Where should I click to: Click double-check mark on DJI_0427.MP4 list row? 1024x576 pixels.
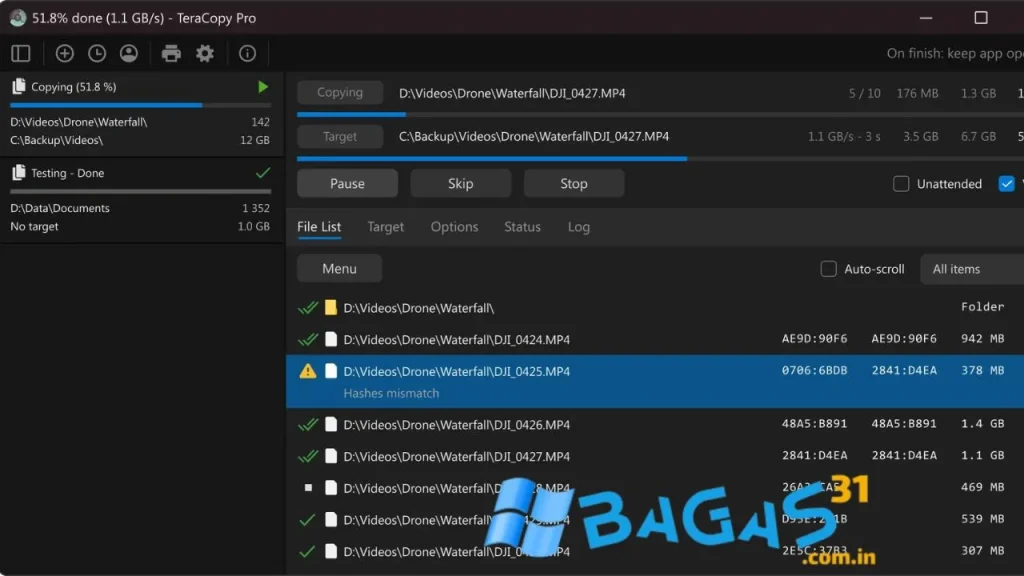(308, 456)
